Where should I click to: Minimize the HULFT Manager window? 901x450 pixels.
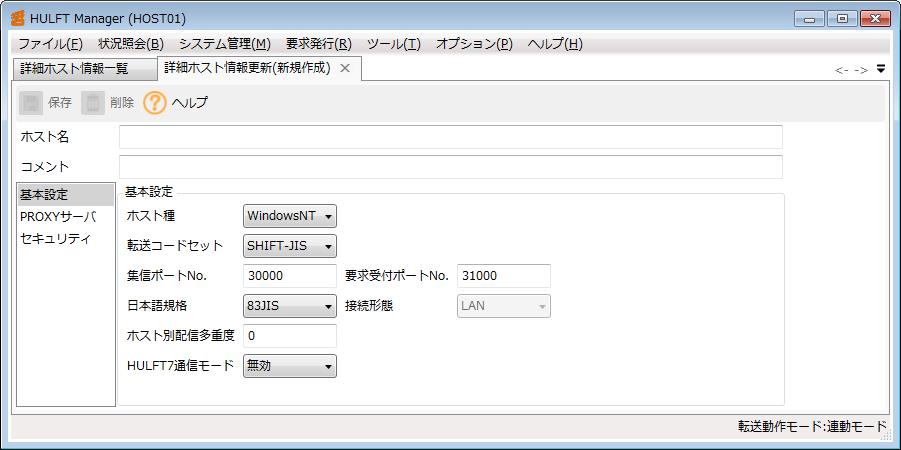(x=810, y=19)
